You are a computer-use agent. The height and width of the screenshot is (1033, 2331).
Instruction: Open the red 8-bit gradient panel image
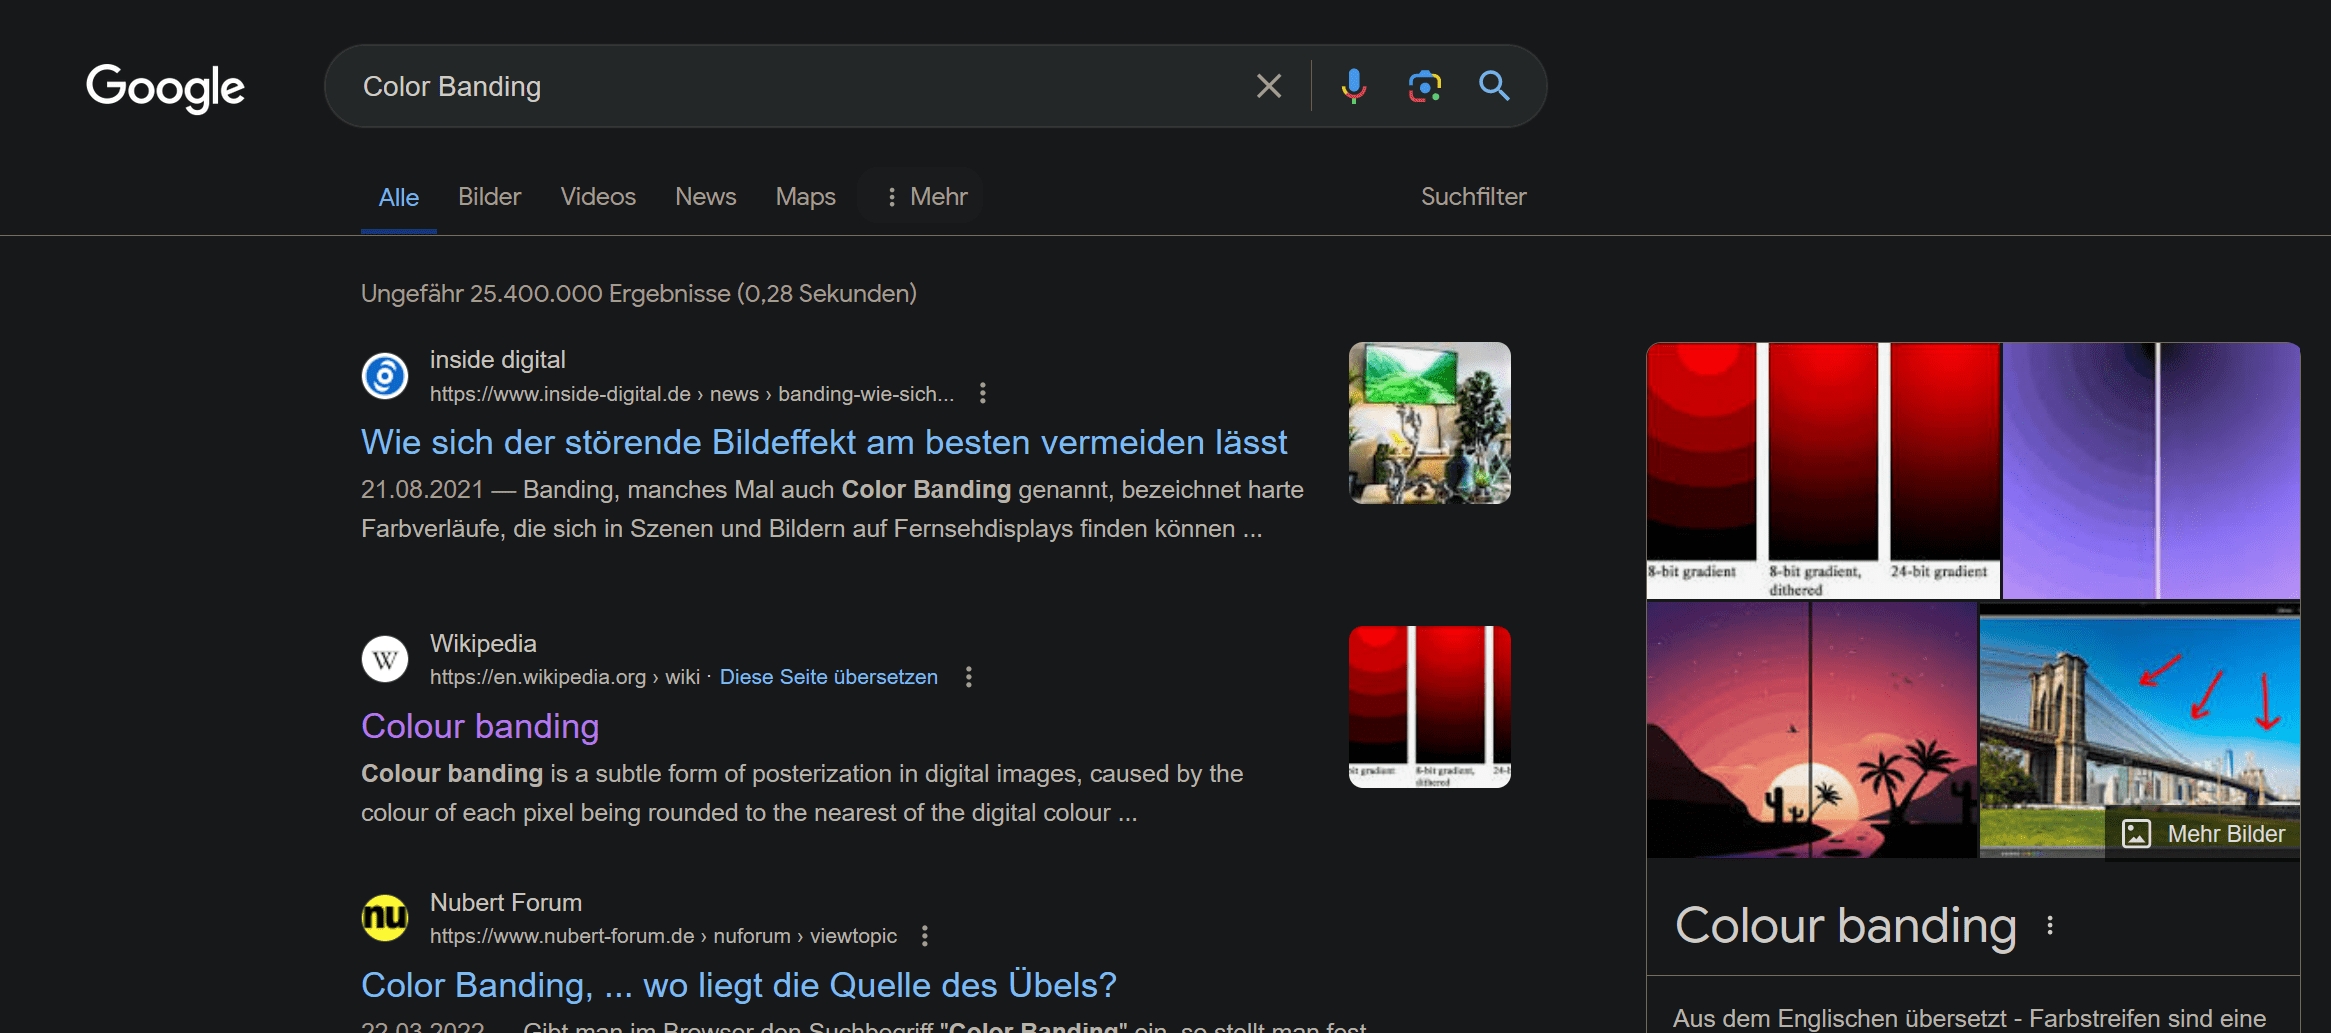pos(1823,470)
